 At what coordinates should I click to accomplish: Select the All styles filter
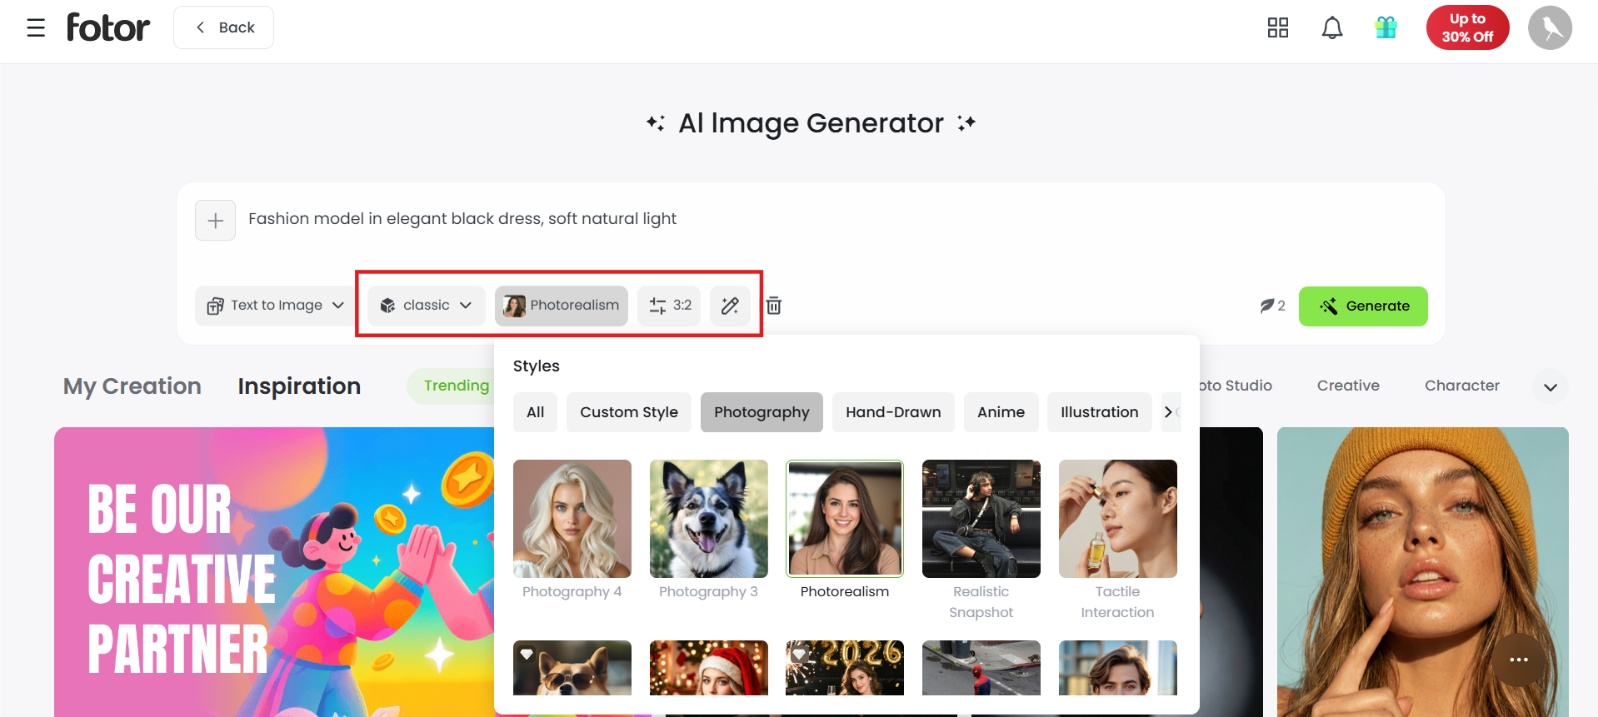pos(535,412)
